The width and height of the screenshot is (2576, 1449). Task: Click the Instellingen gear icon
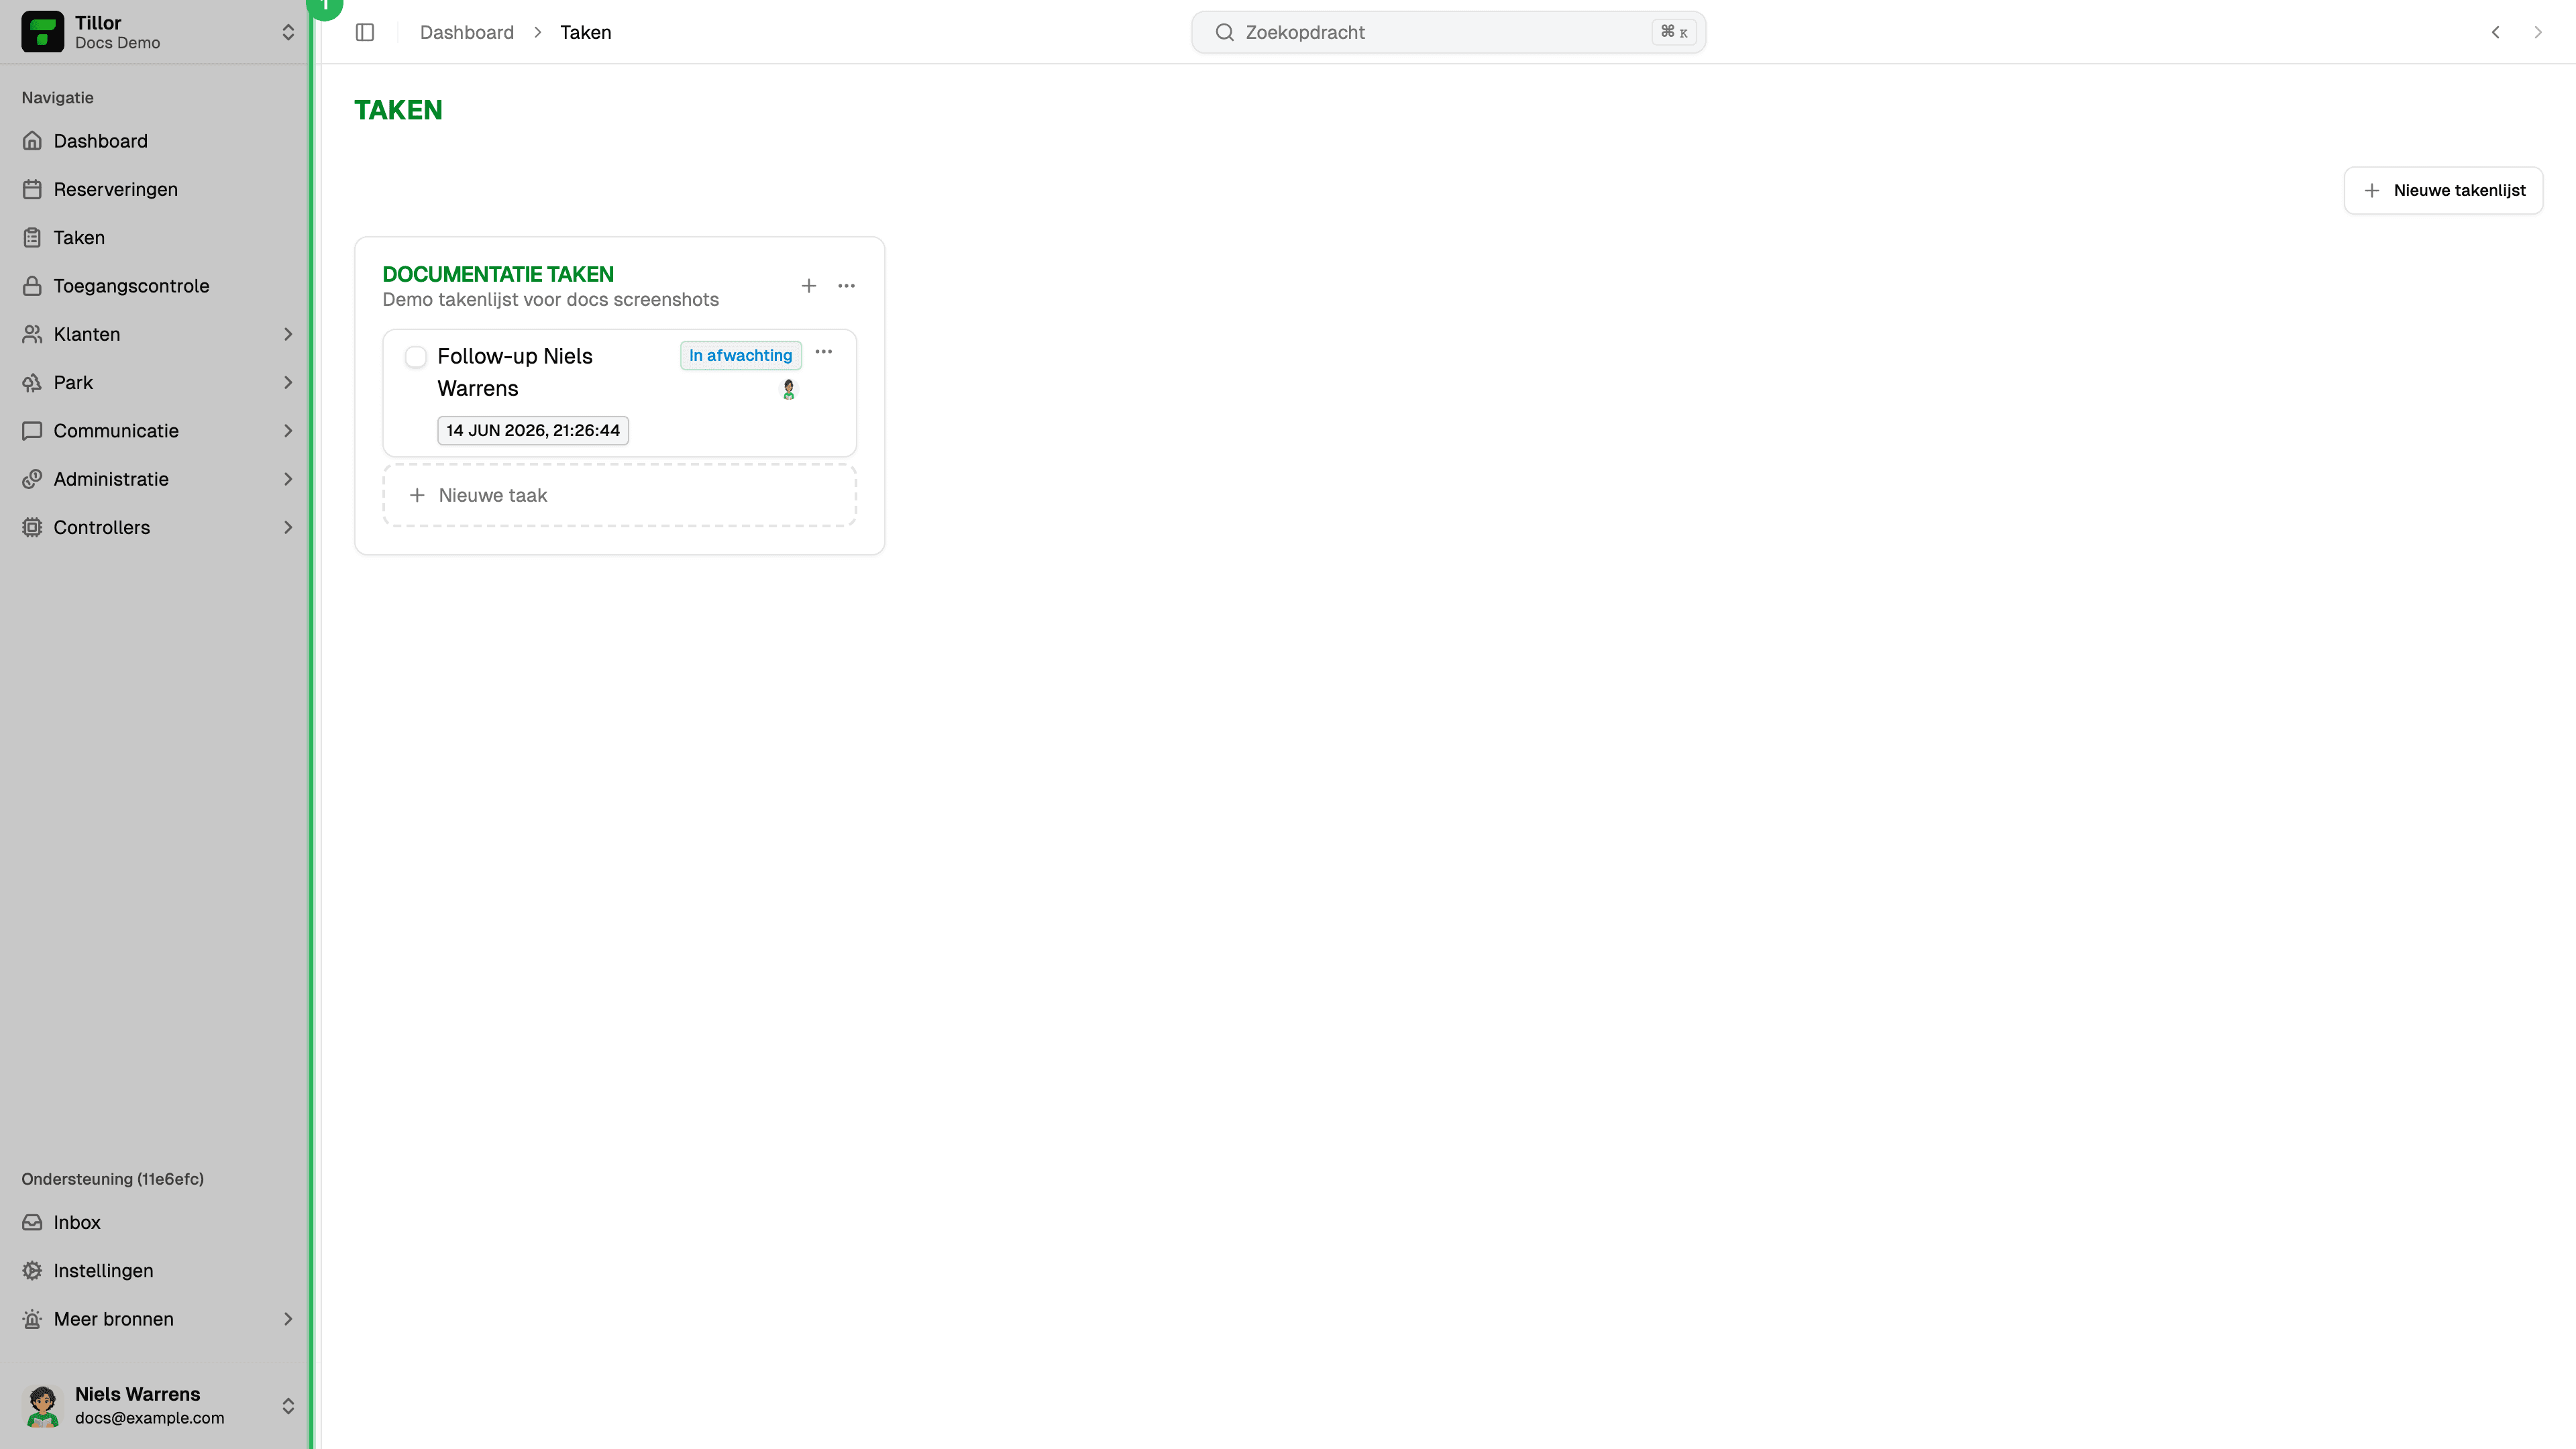click(32, 1271)
